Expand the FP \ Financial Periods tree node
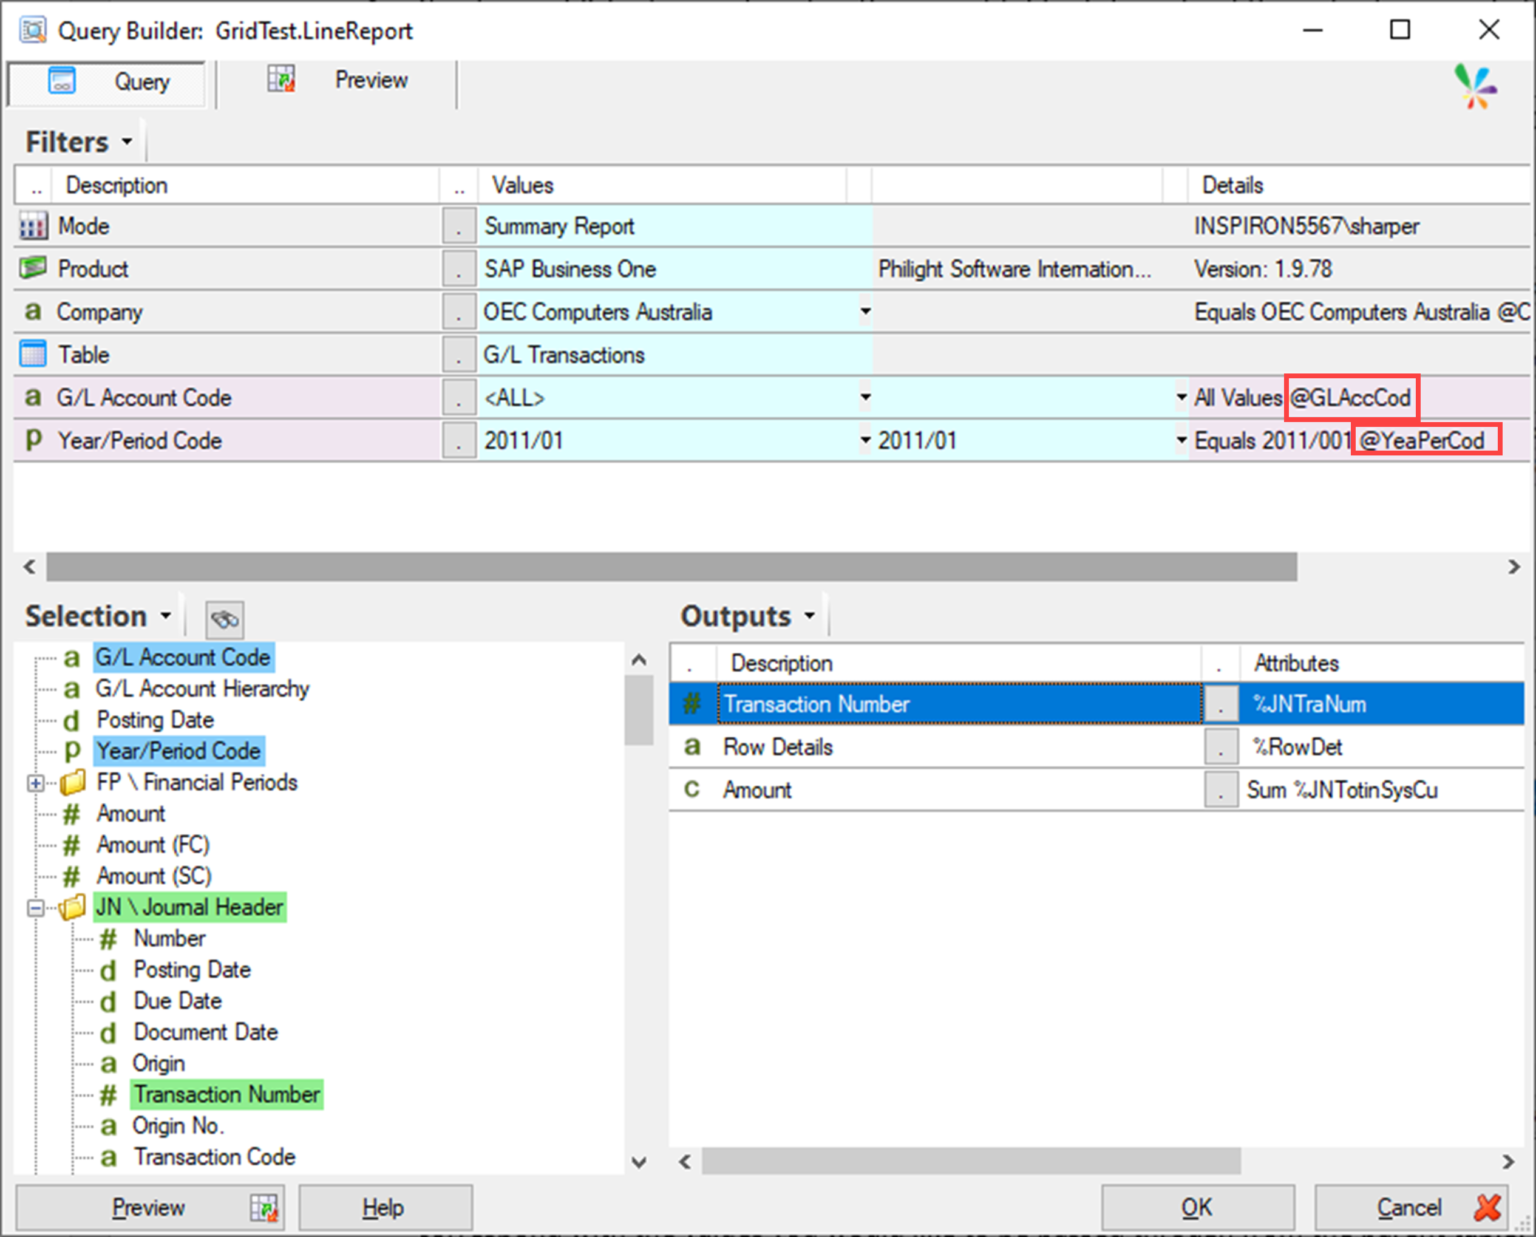 [x=36, y=783]
